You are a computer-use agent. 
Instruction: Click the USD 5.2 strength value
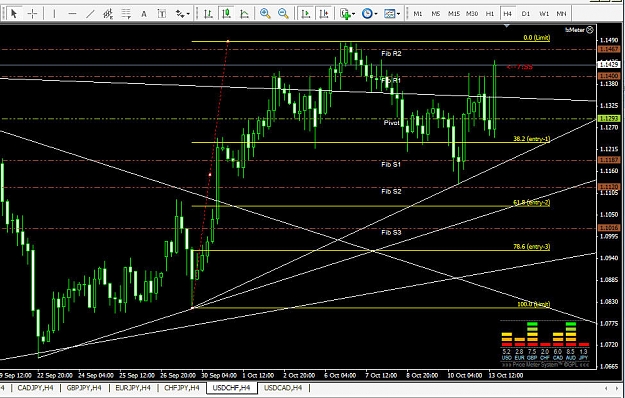pos(506,352)
